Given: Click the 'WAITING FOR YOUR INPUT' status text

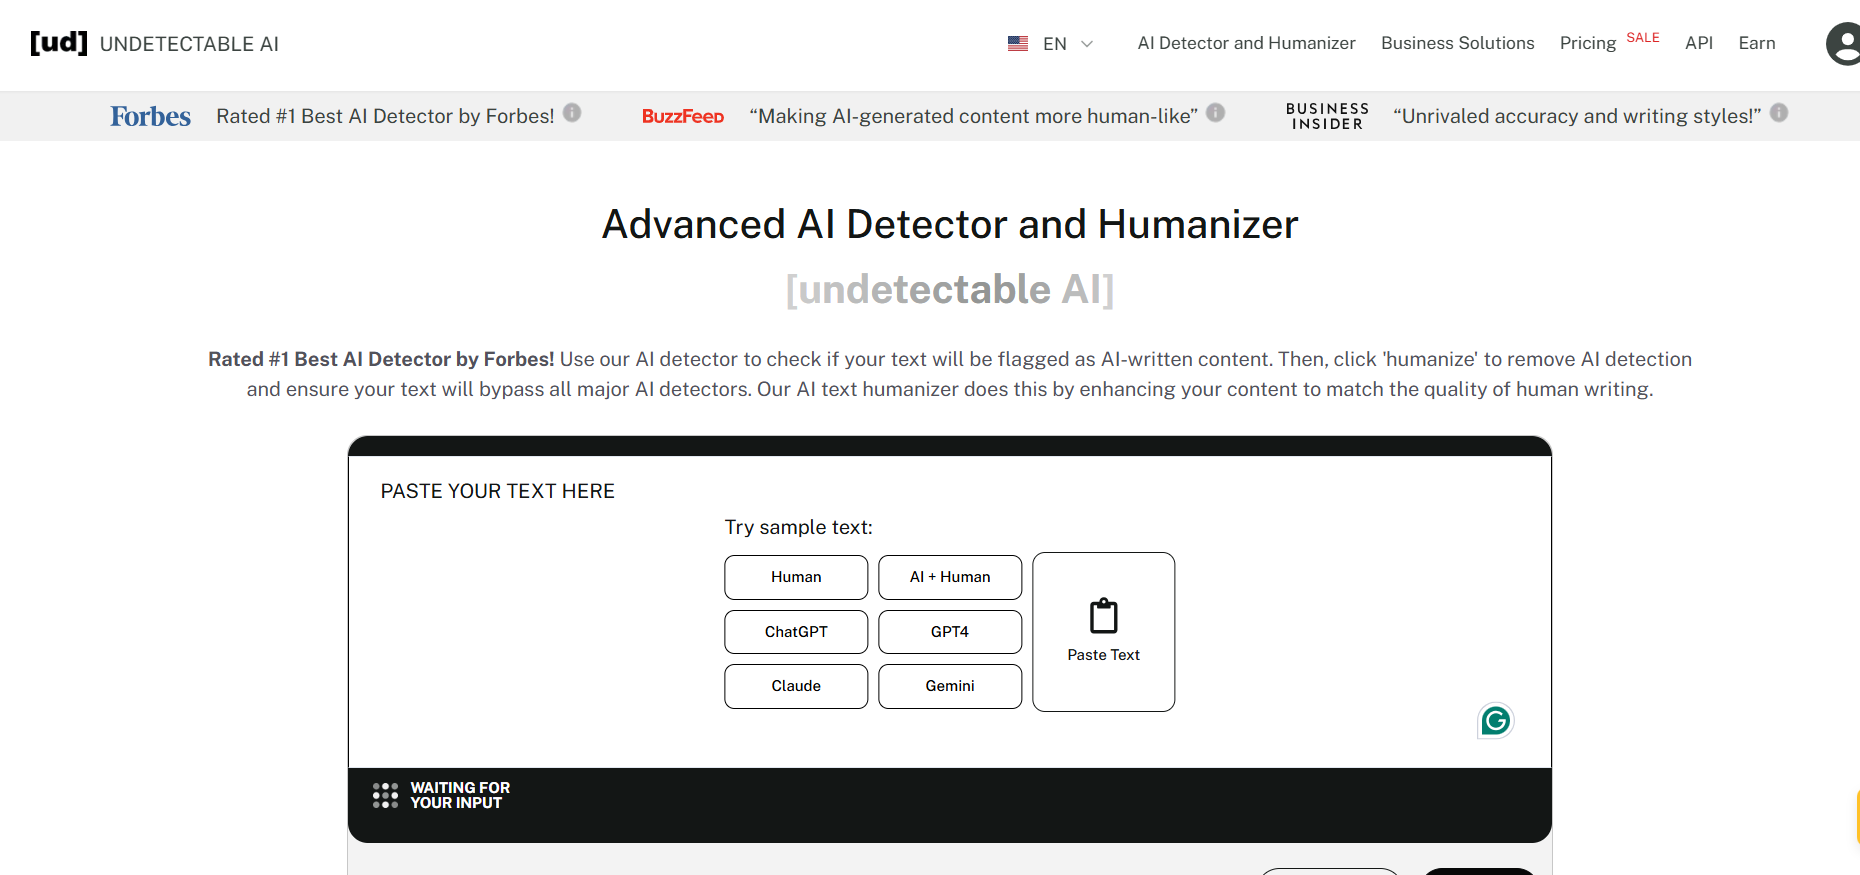Looking at the screenshot, I should coord(460,795).
